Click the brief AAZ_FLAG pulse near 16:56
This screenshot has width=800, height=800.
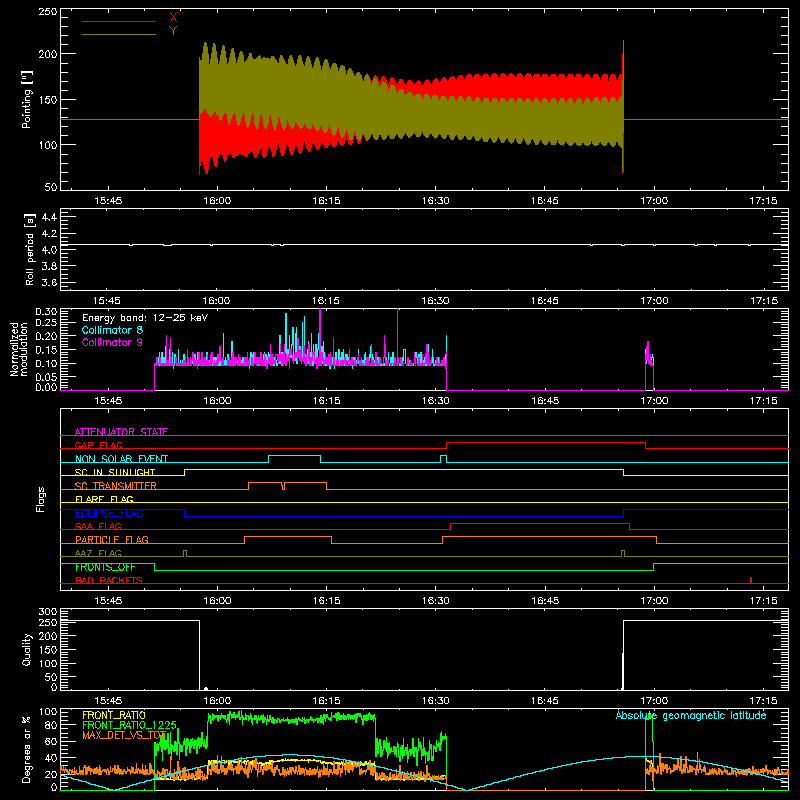623,553
